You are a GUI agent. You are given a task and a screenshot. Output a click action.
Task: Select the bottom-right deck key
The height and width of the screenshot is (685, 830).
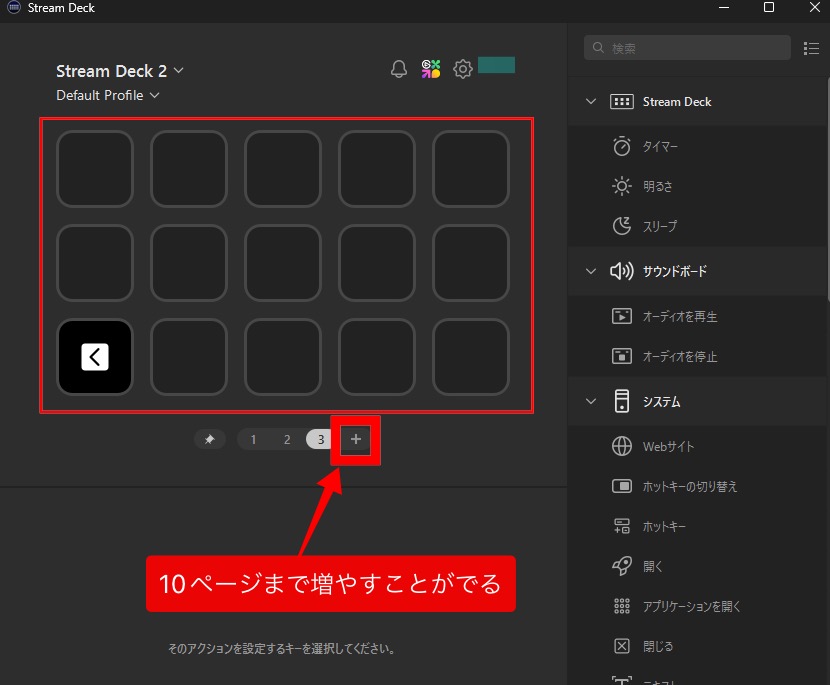tap(471, 357)
